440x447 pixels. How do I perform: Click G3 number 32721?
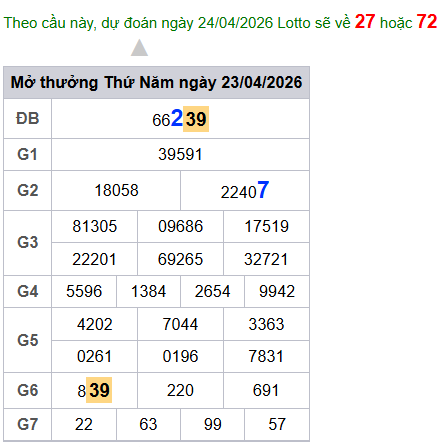266,259
